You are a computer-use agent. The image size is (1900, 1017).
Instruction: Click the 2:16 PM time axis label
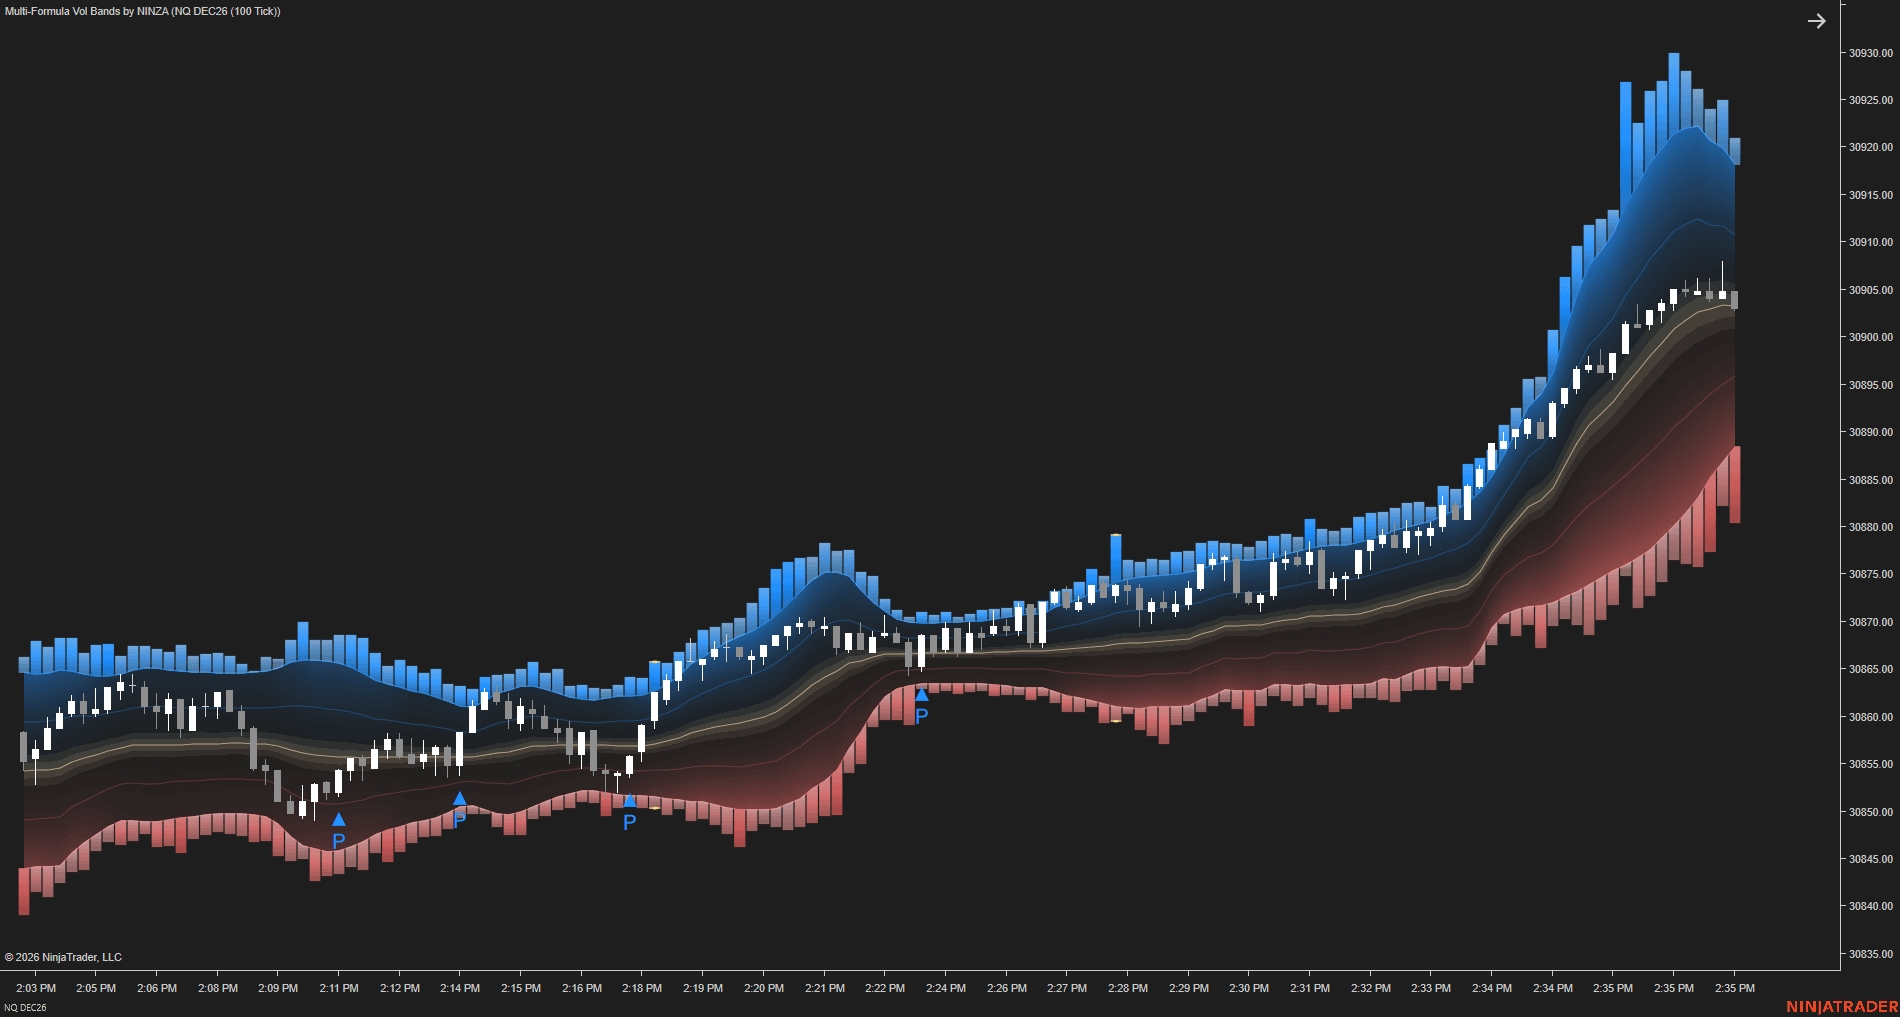point(582,988)
